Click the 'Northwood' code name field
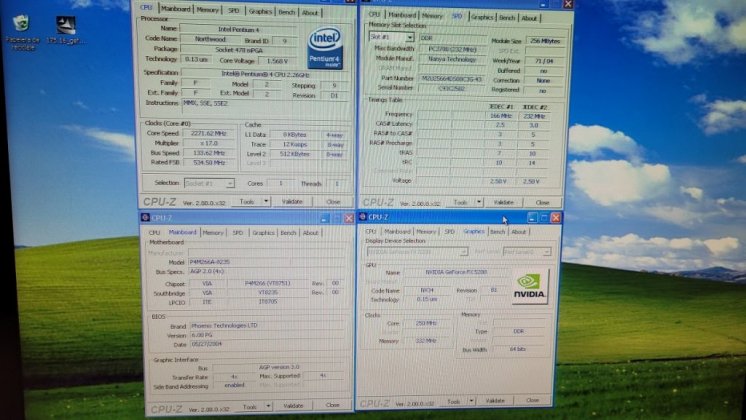The image size is (746, 420). tap(210, 39)
